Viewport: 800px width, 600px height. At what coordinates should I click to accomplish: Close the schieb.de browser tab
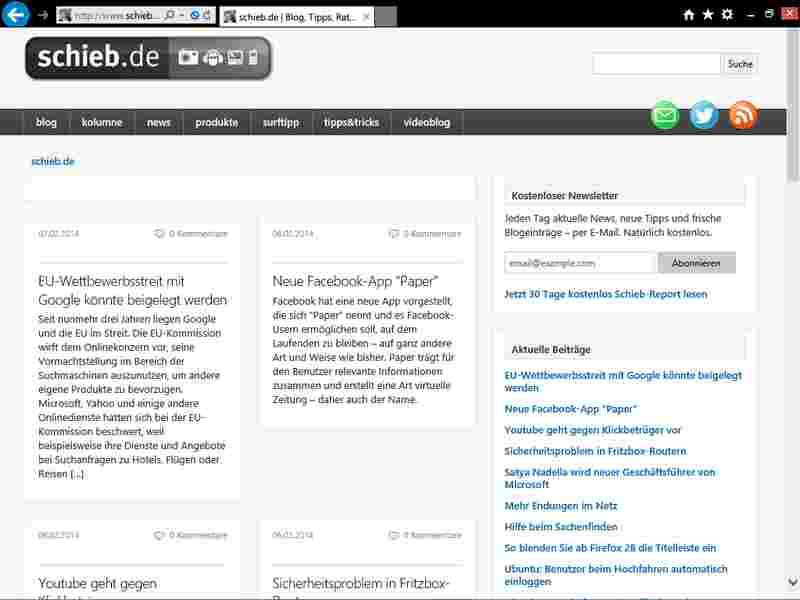coord(366,17)
